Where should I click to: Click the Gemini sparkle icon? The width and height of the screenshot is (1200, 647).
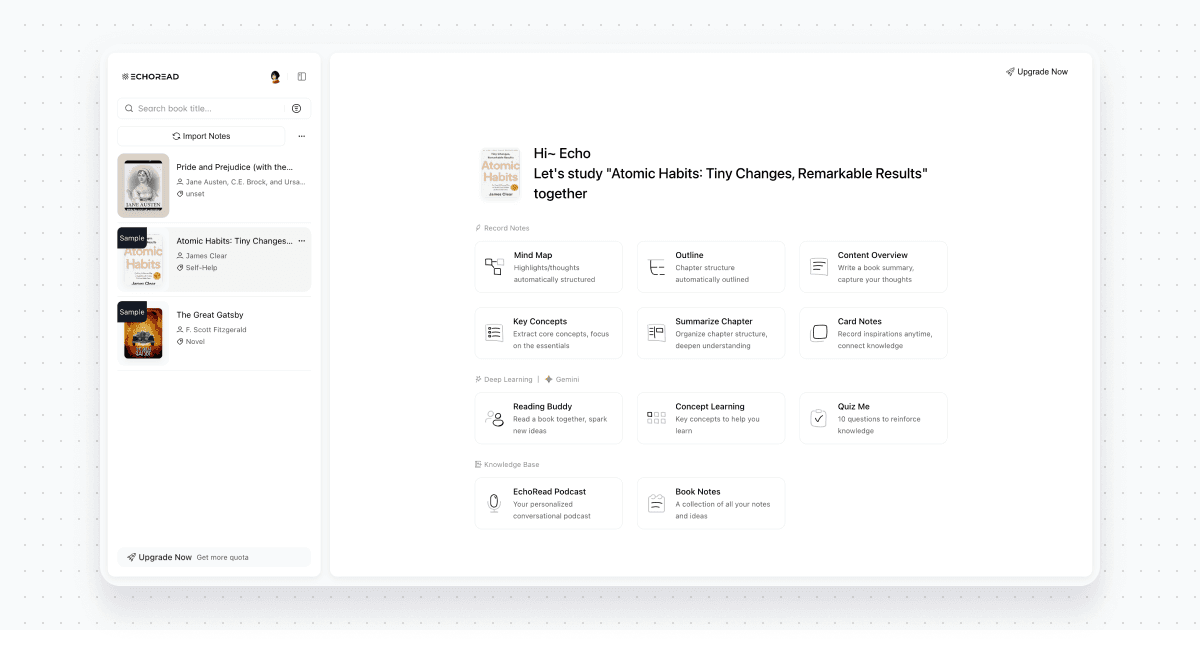point(548,379)
